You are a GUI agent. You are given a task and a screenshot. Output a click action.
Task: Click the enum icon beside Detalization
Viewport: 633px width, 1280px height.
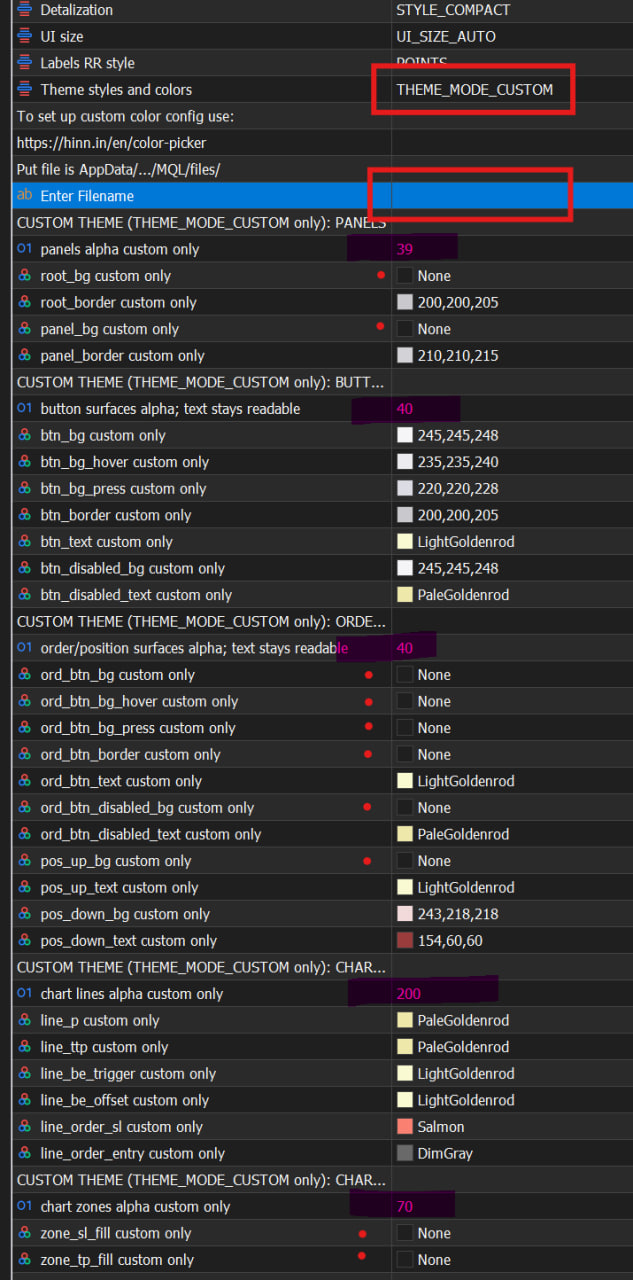[25, 10]
